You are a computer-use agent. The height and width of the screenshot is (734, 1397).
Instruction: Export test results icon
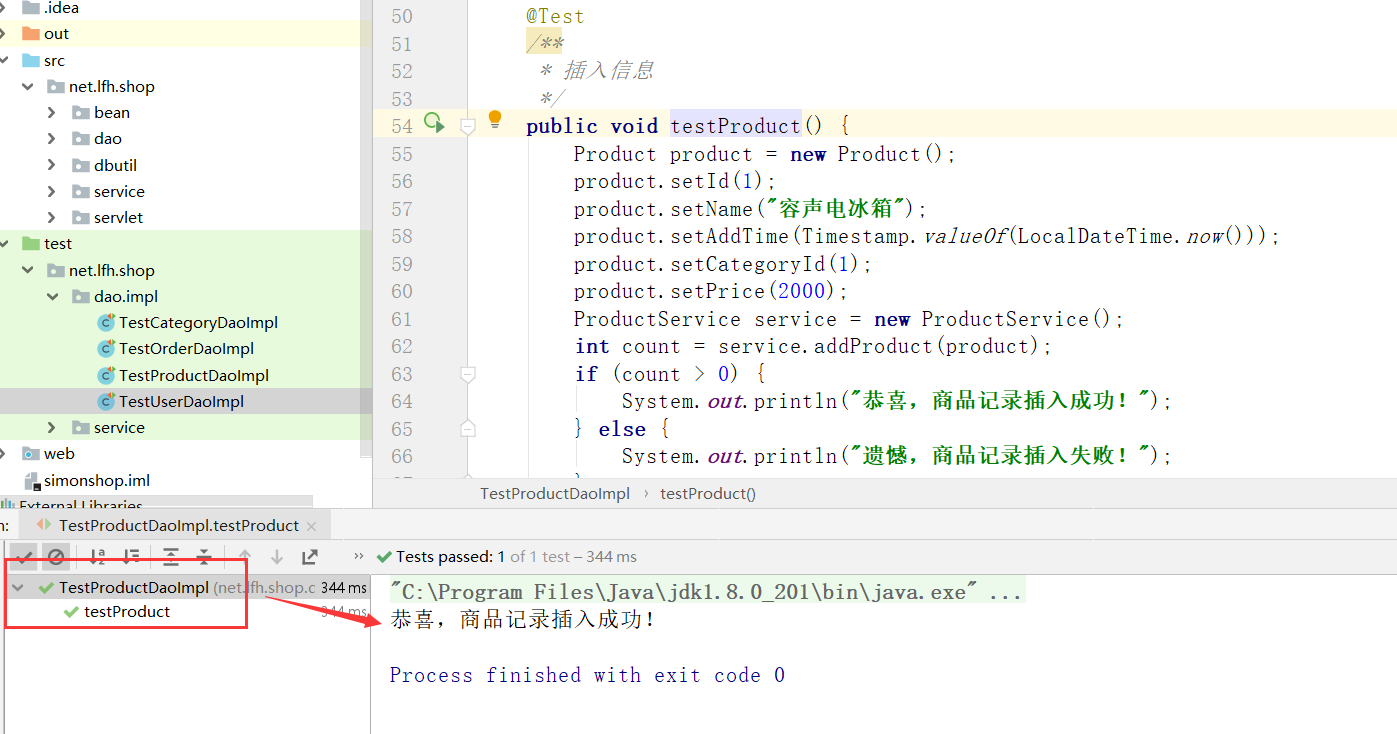click(310, 557)
